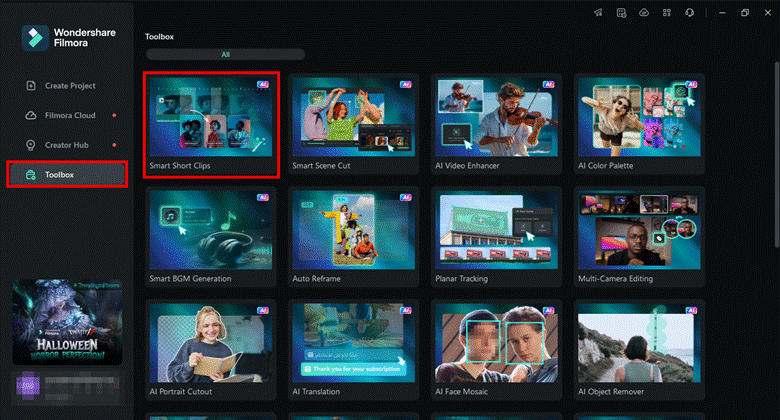Image resolution: width=780 pixels, height=420 pixels.
Task: Open the AI Object Remover tool thumbnail
Action: (x=639, y=343)
